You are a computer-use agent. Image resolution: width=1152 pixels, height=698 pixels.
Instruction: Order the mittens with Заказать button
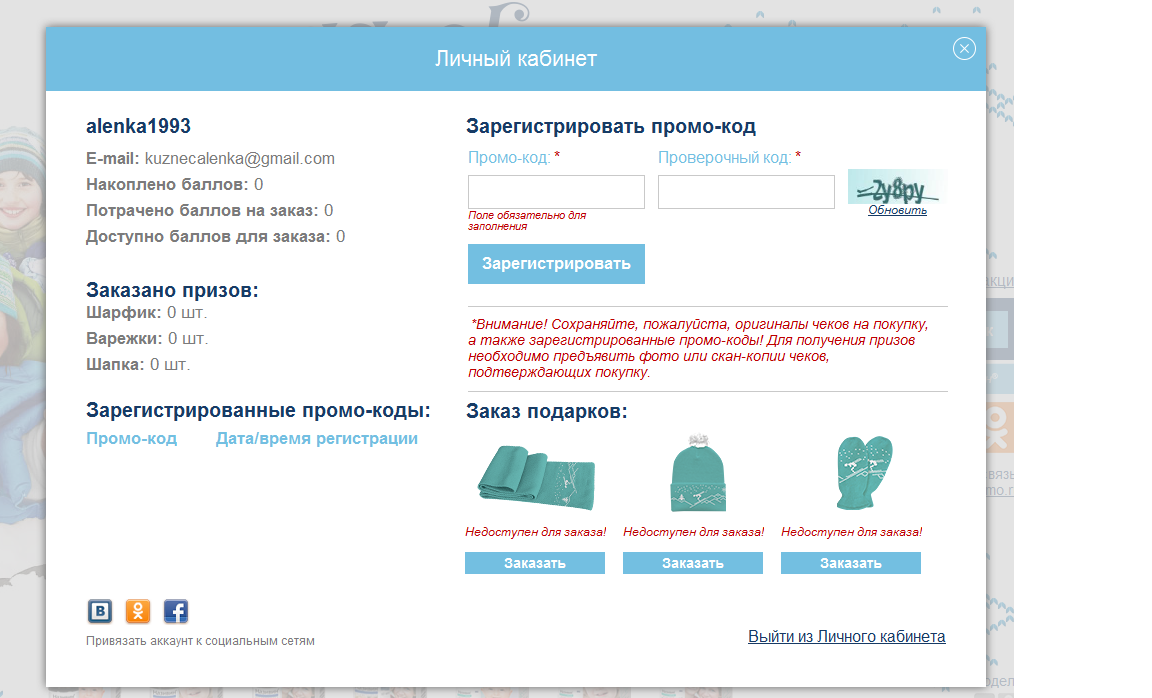click(851, 563)
